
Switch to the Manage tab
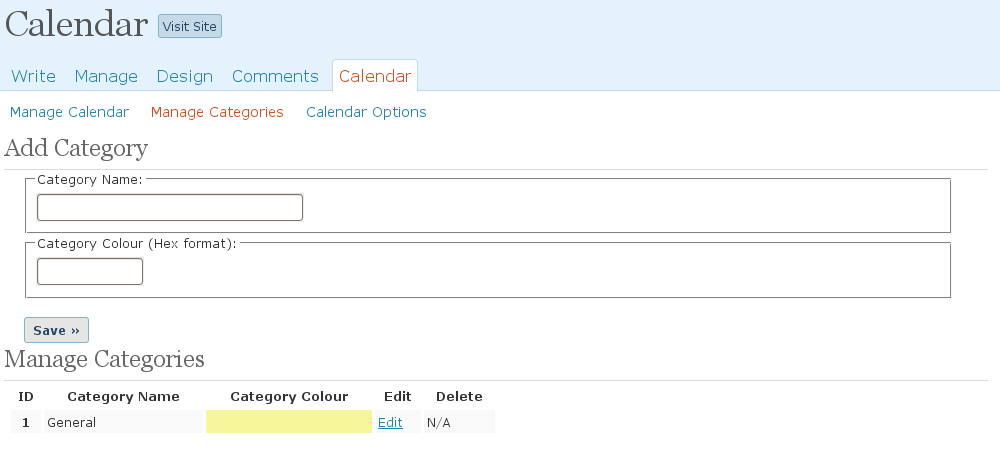coord(106,76)
